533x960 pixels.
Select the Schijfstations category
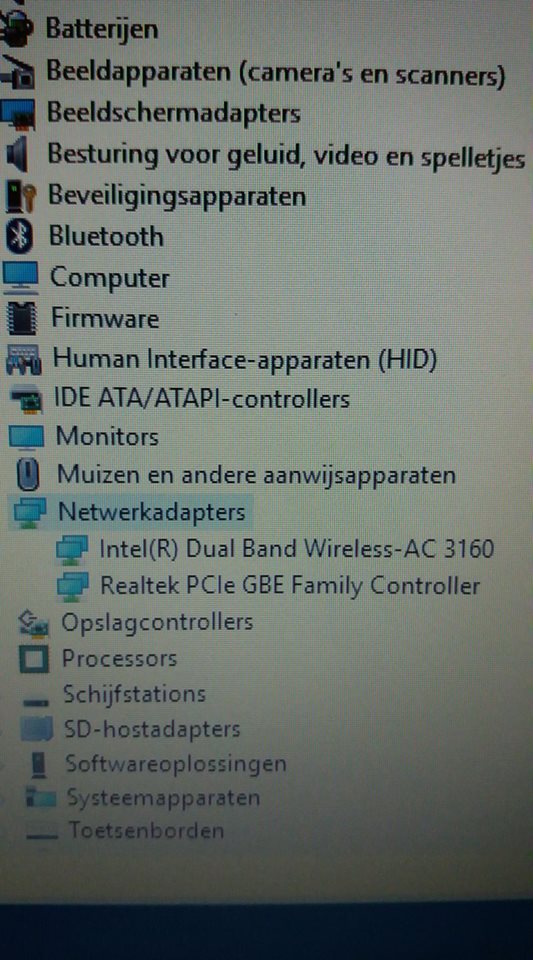click(x=134, y=694)
